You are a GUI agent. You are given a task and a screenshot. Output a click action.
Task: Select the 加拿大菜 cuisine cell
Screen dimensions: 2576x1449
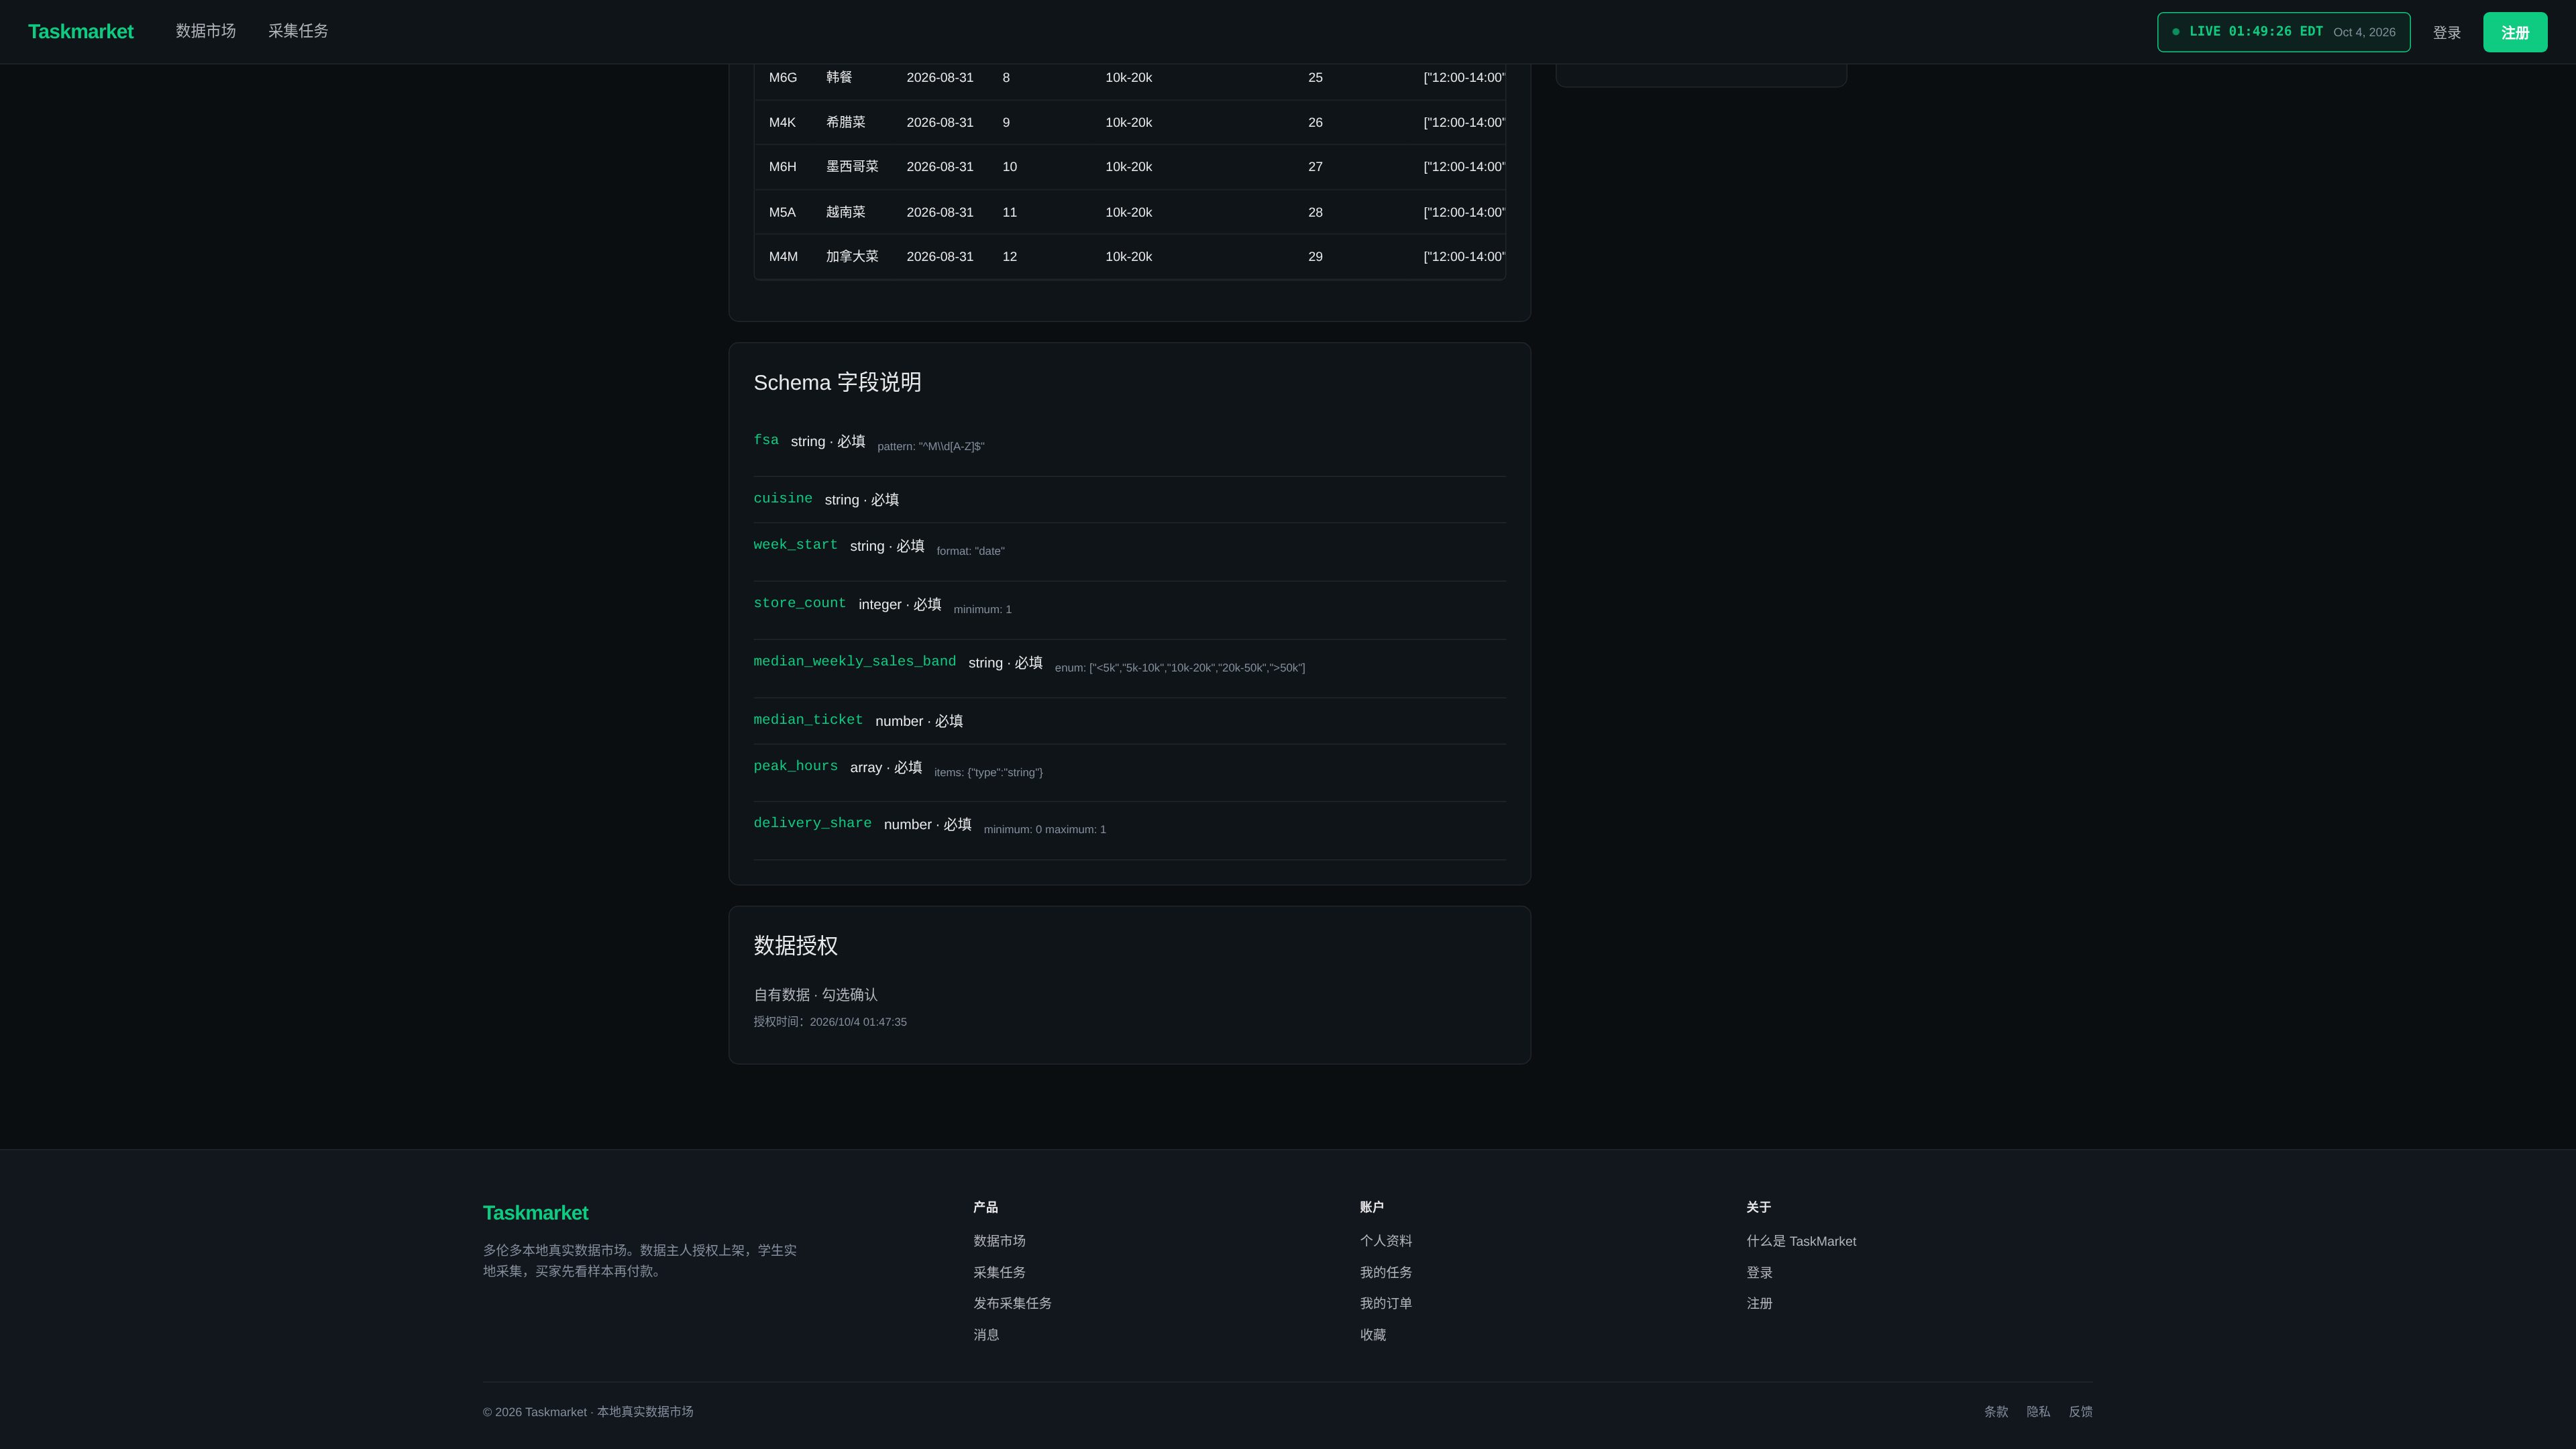pyautogui.click(x=852, y=257)
